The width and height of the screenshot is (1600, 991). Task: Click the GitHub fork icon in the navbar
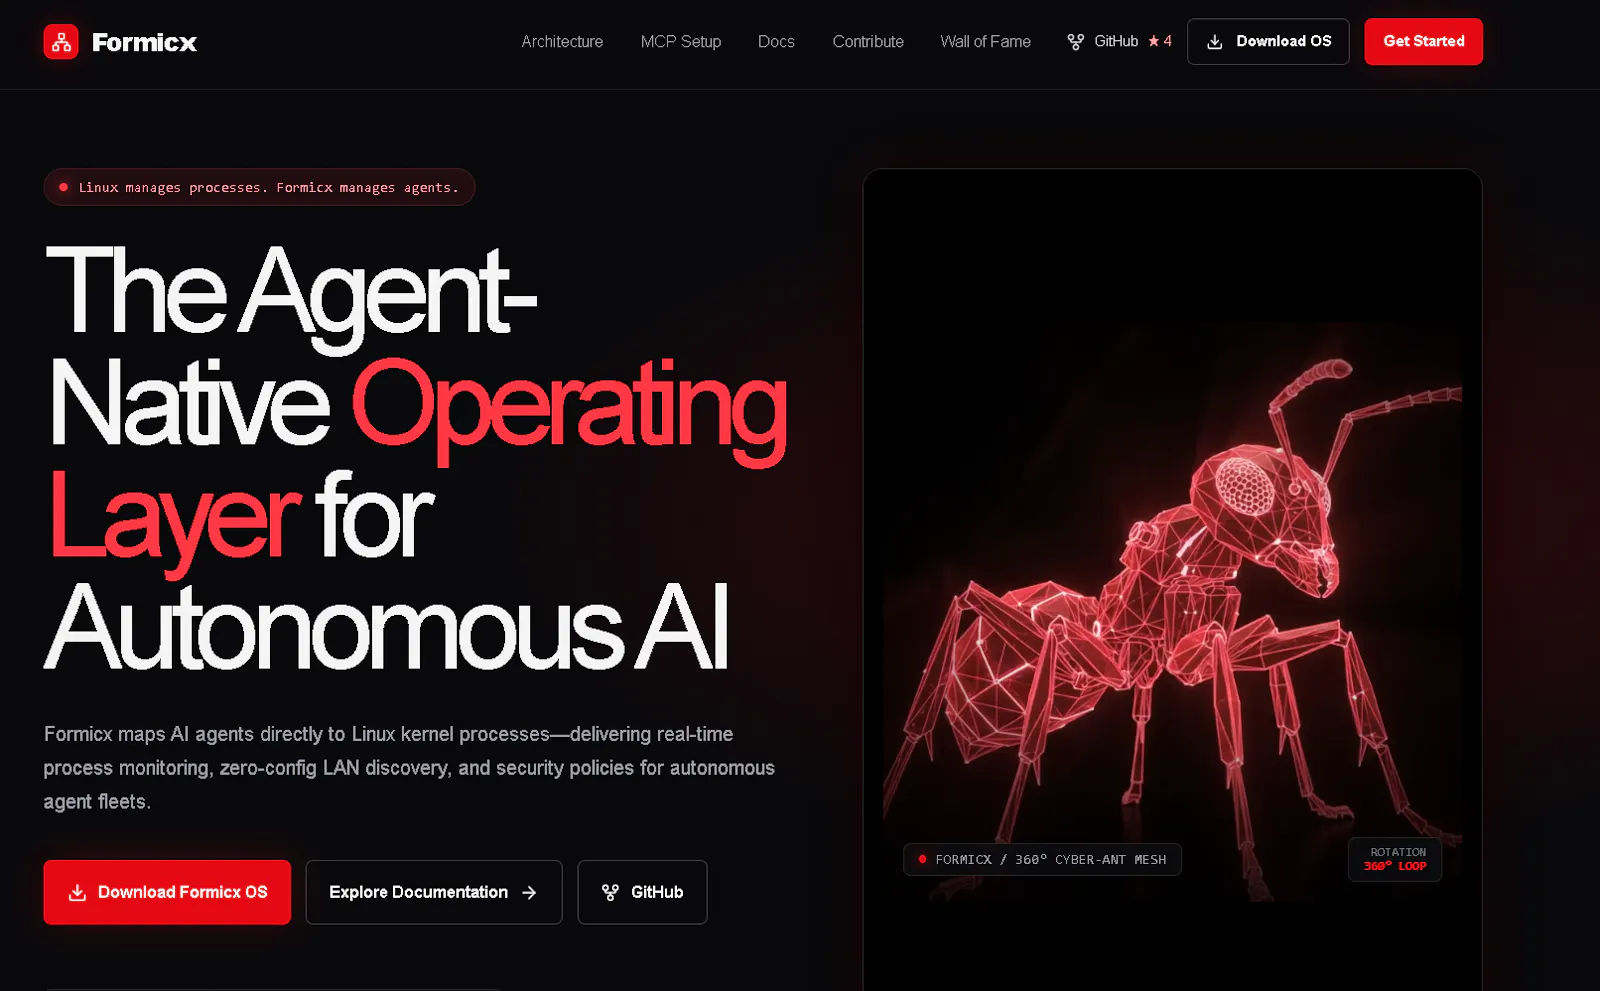(x=1076, y=42)
